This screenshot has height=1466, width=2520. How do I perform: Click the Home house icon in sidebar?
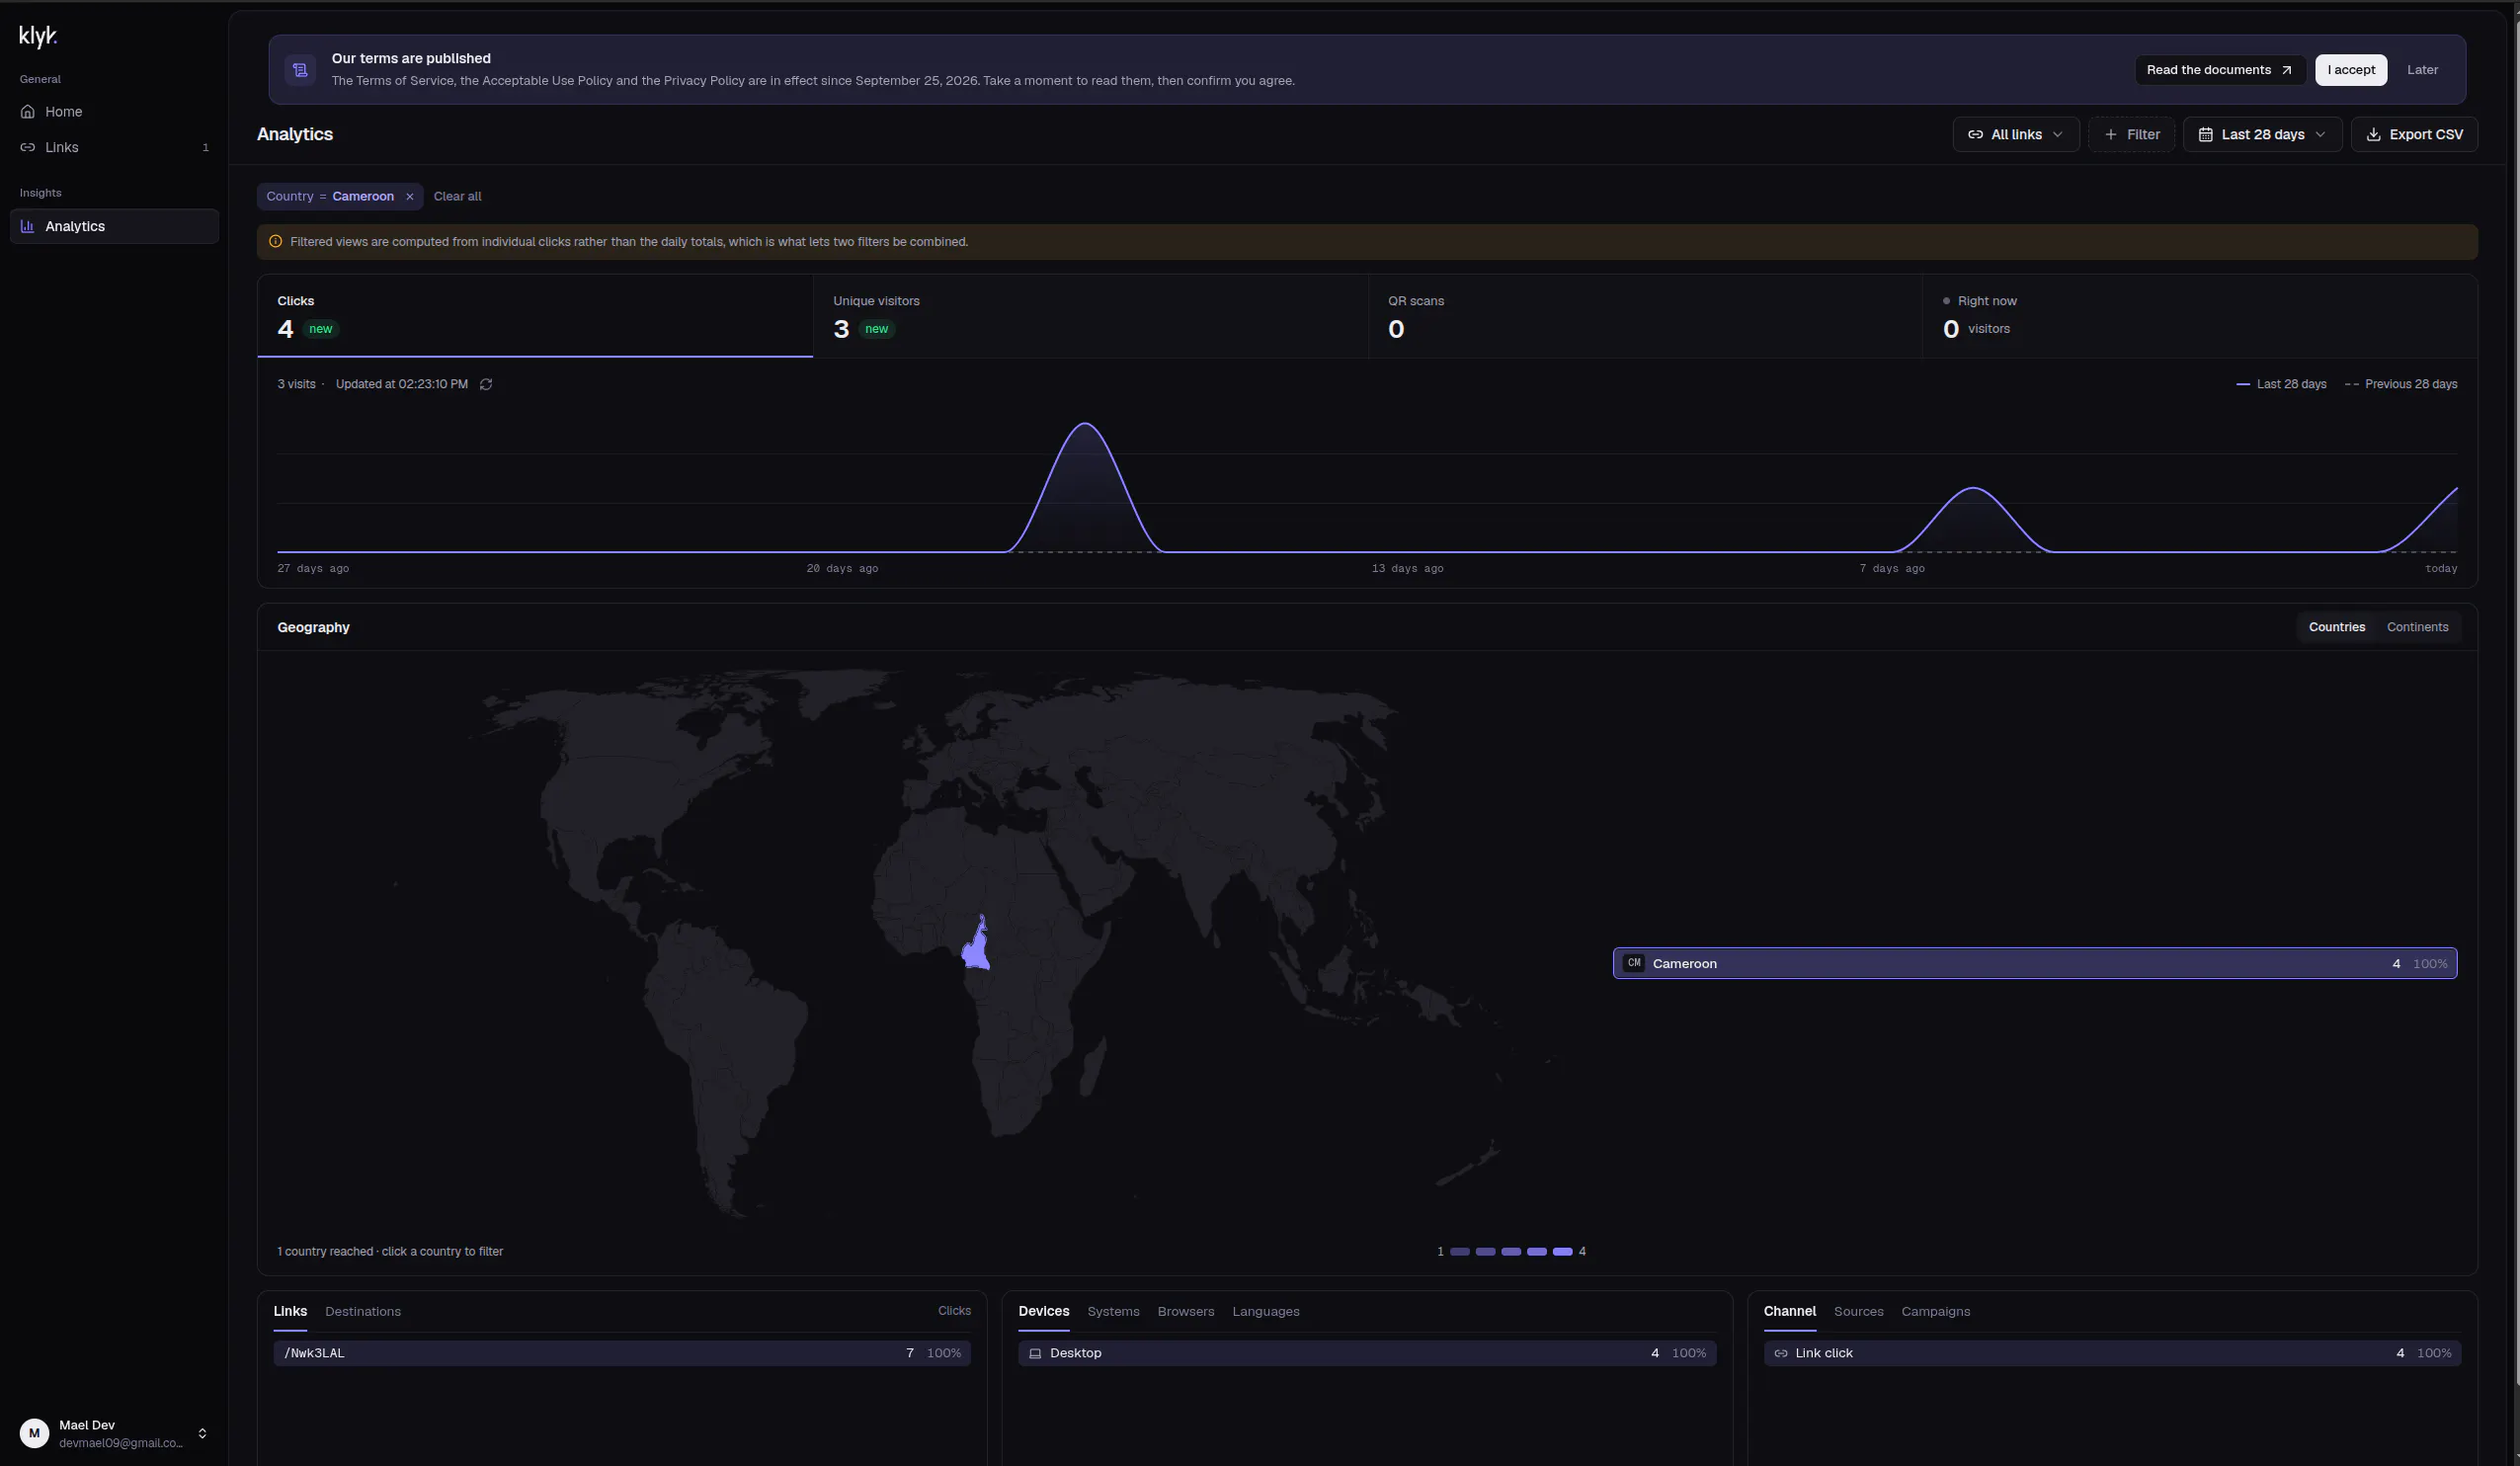[x=28, y=111]
